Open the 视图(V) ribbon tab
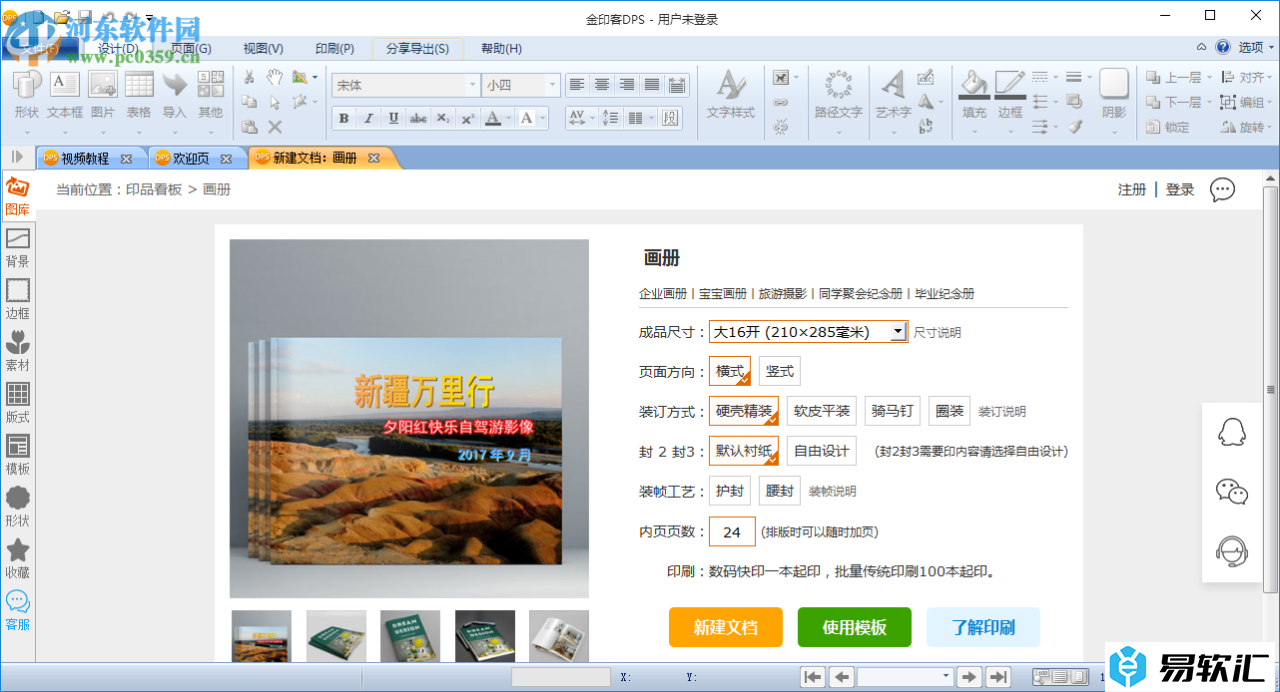 tap(263, 48)
